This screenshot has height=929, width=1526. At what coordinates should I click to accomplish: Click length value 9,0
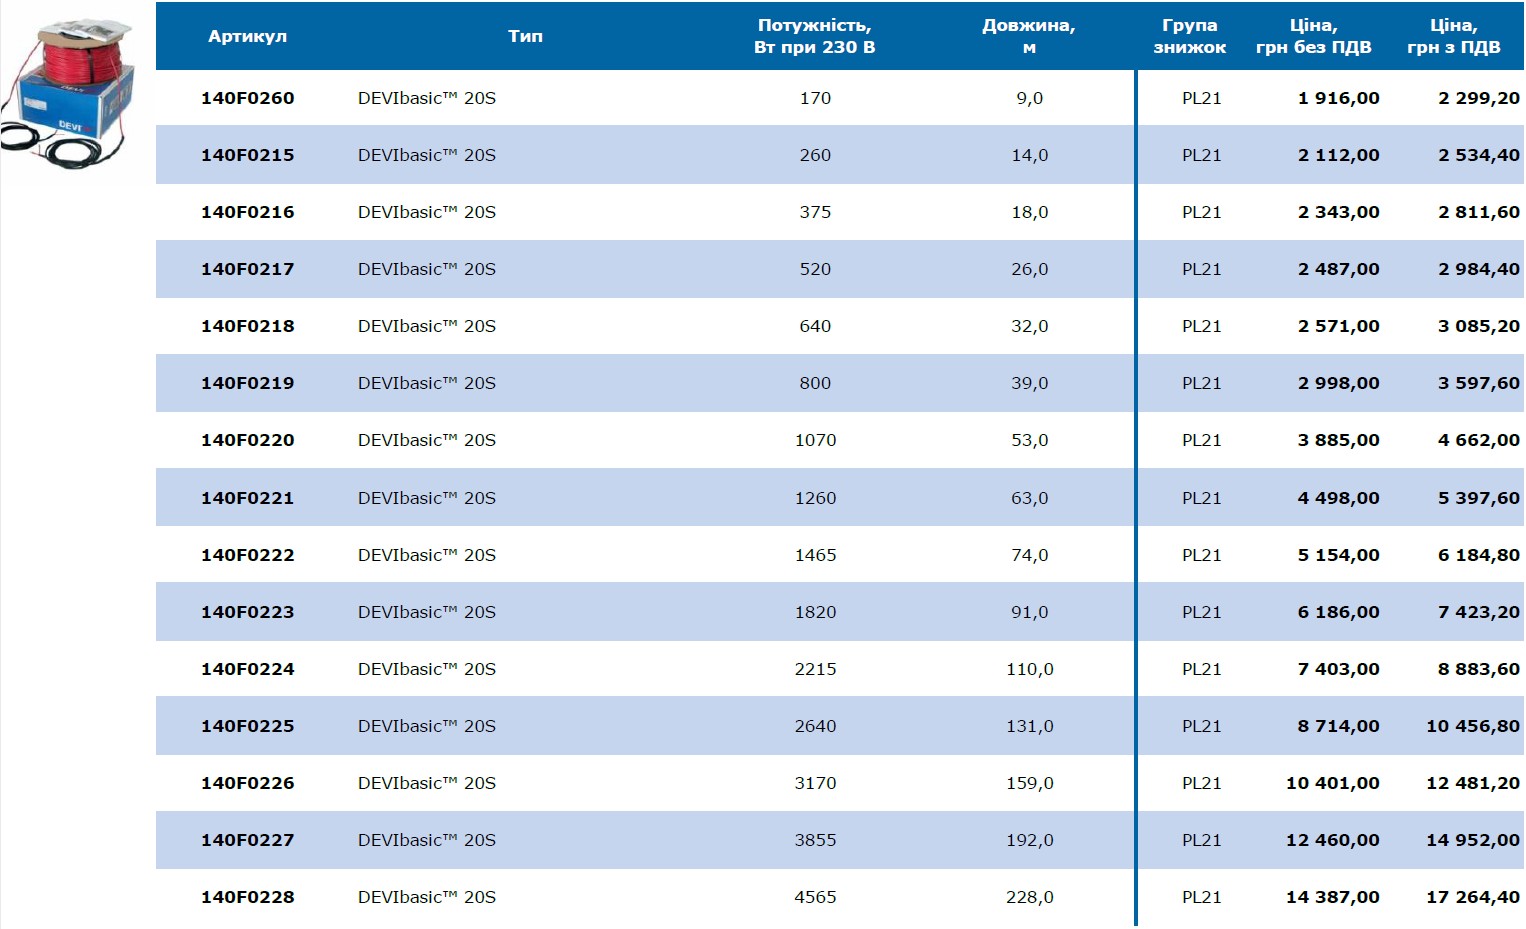[1029, 98]
